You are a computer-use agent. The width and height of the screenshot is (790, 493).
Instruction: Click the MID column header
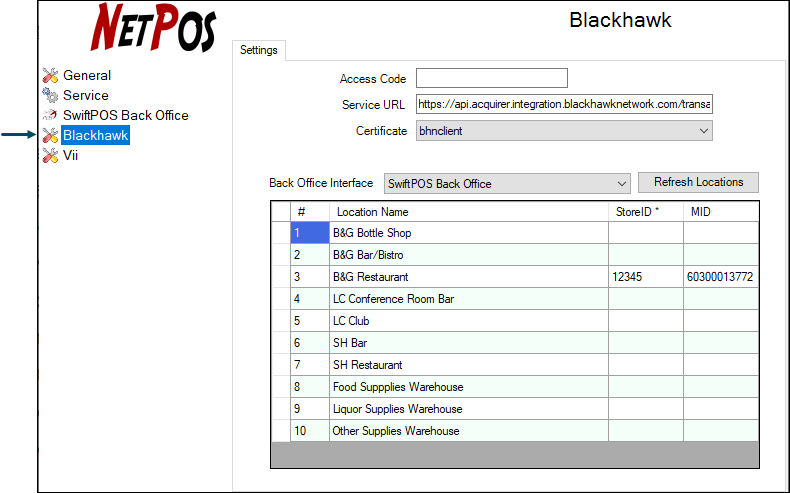click(721, 212)
